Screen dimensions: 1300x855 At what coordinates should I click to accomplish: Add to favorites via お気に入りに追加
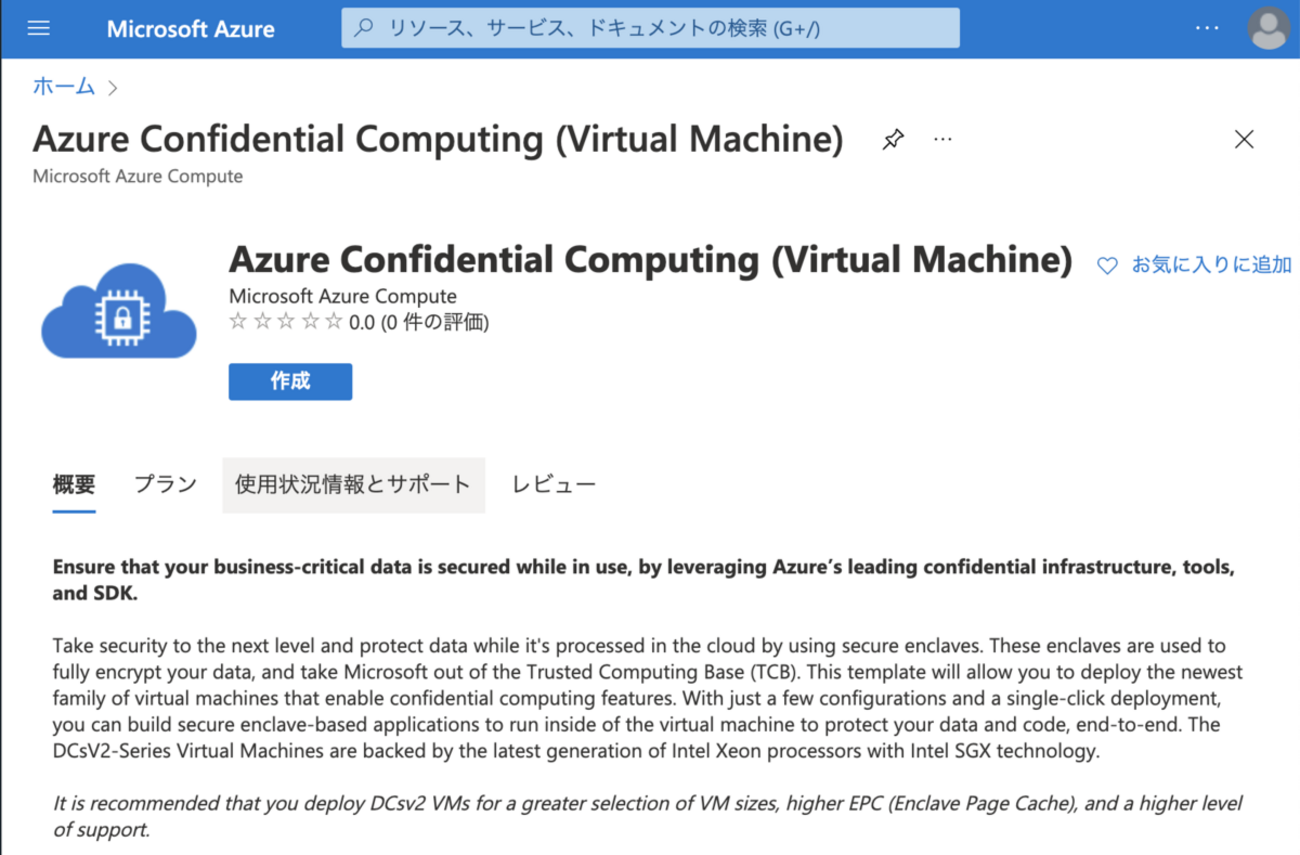[1211, 265]
